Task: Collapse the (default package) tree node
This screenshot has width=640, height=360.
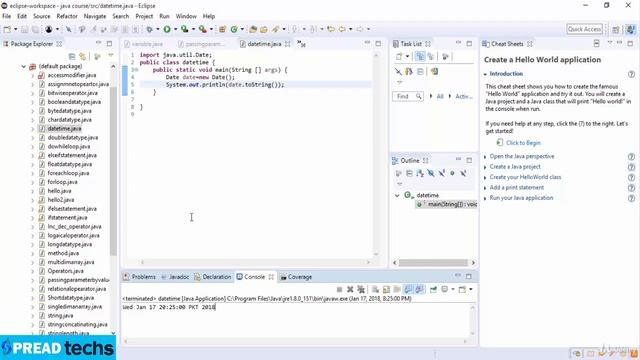Action: 24,66
